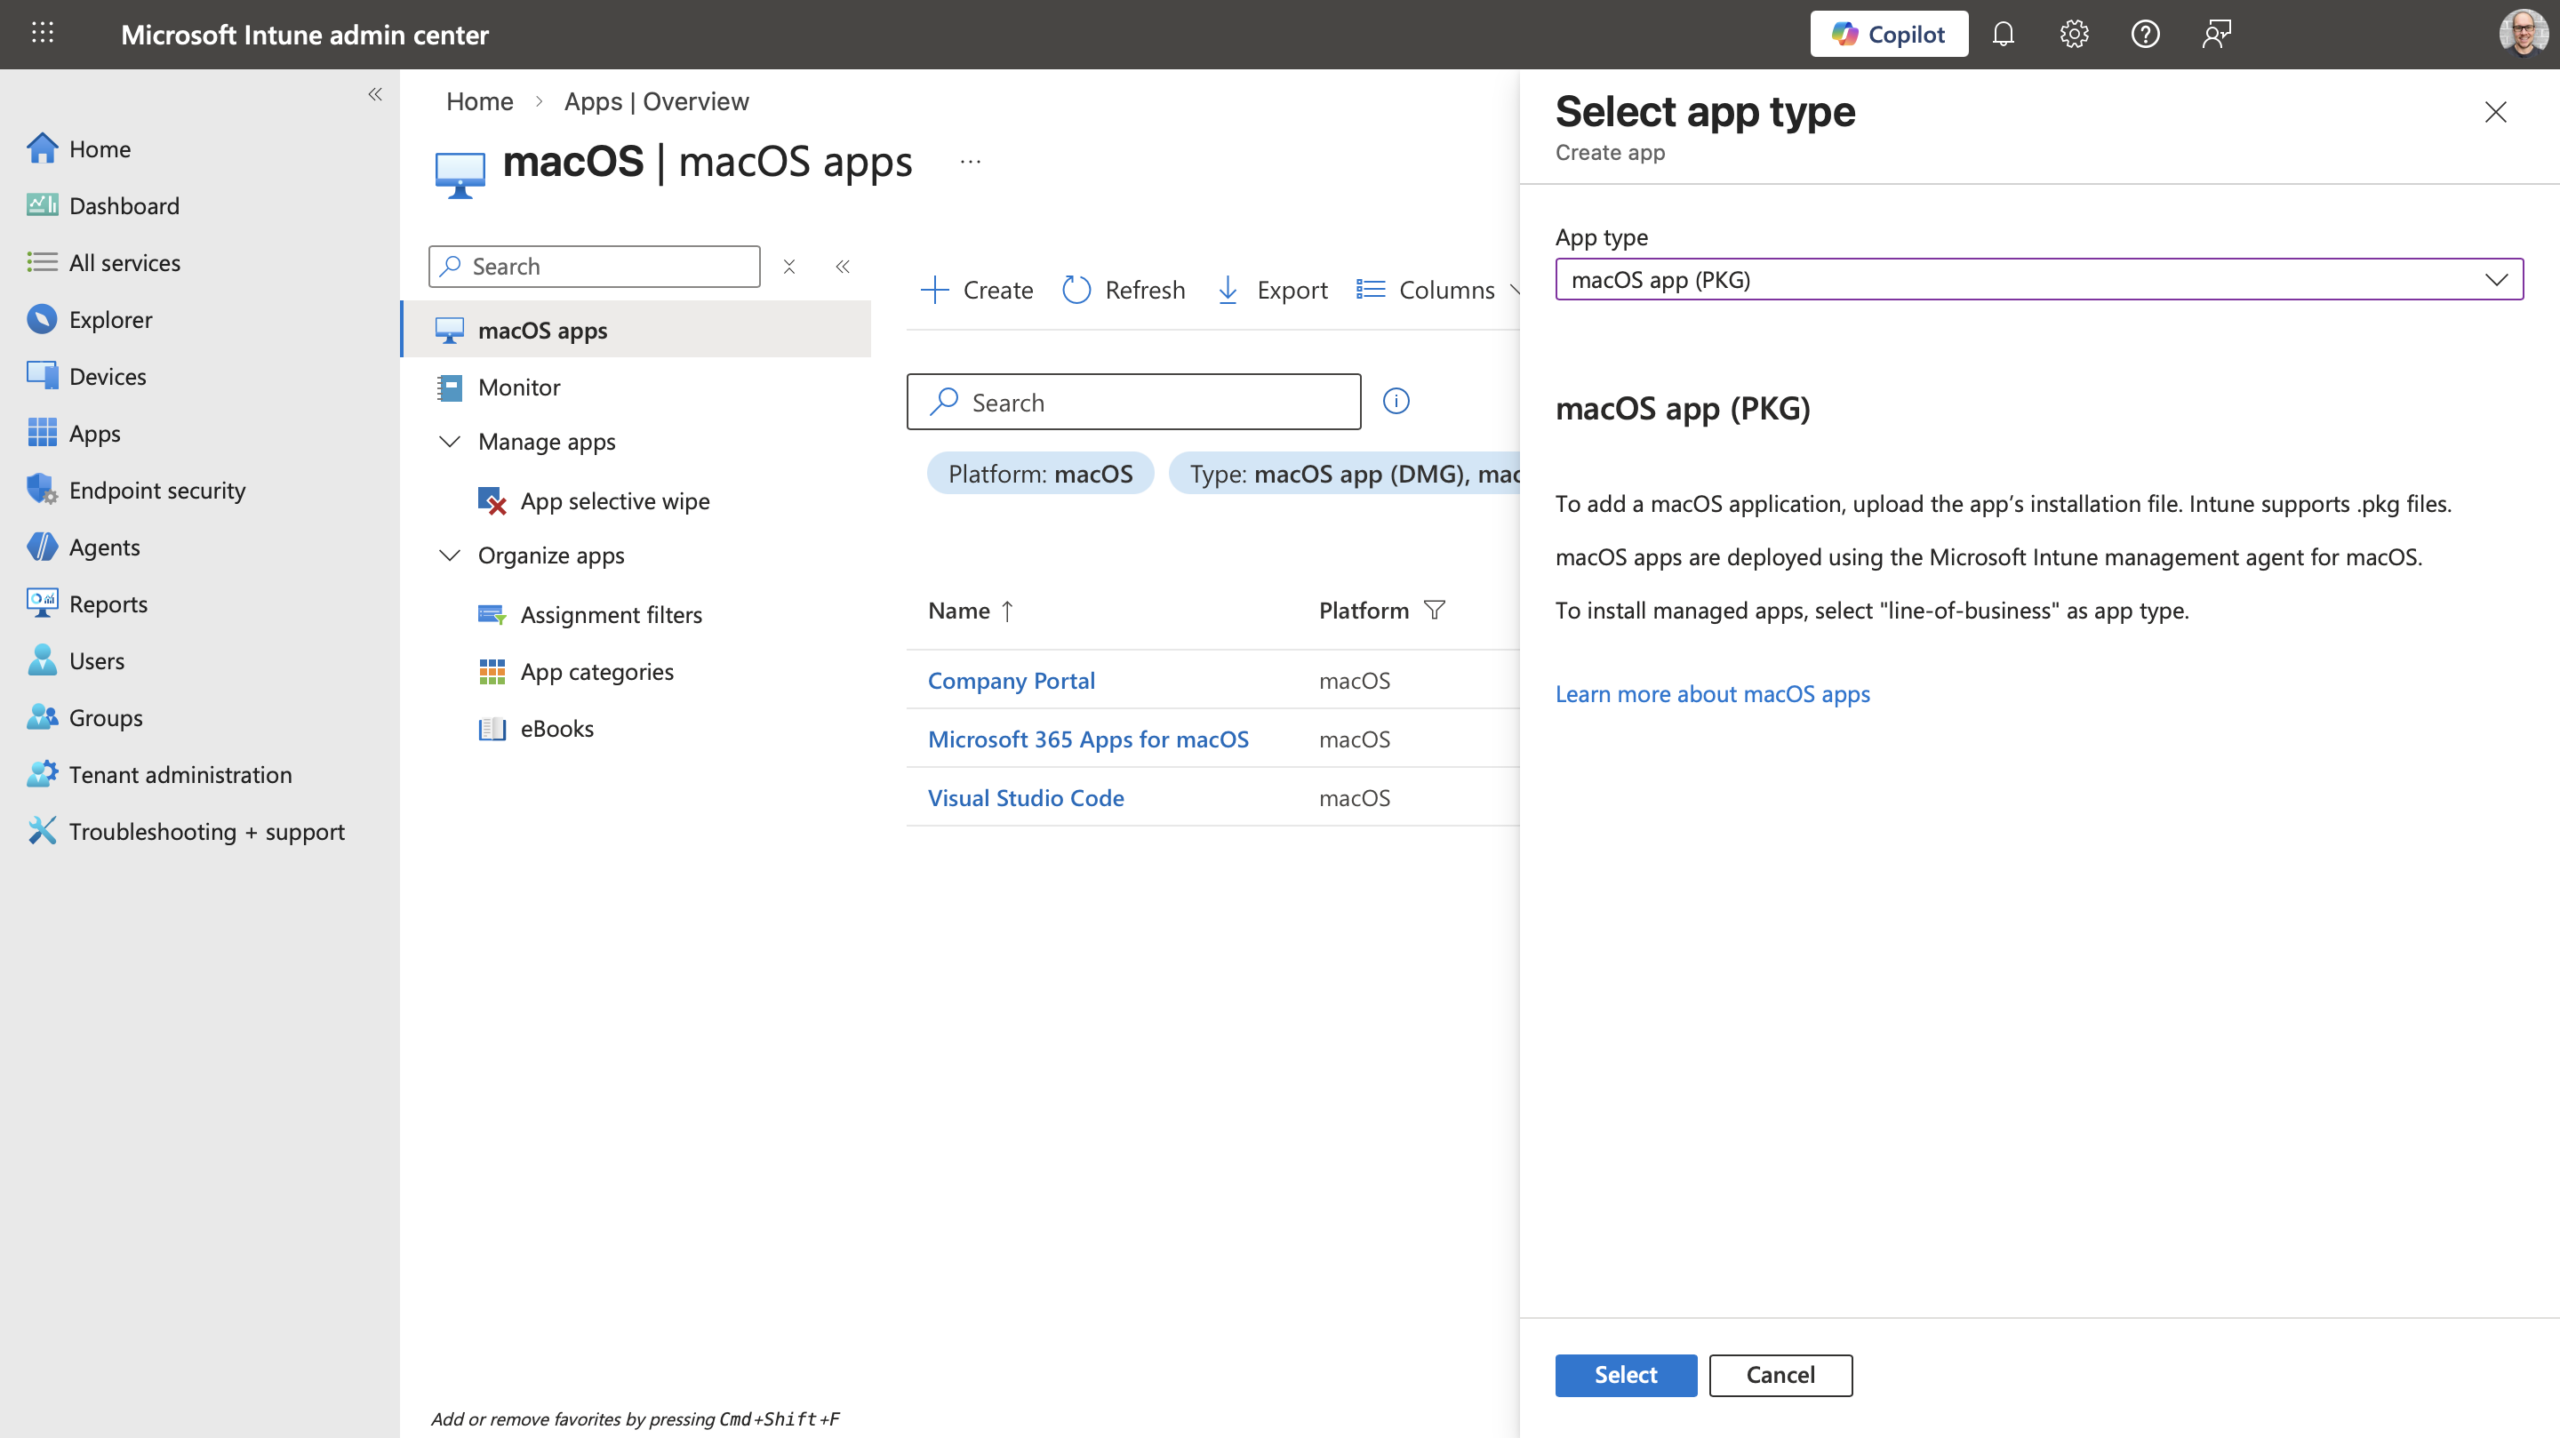Click the help question mark icon

pyautogui.click(x=2145, y=34)
